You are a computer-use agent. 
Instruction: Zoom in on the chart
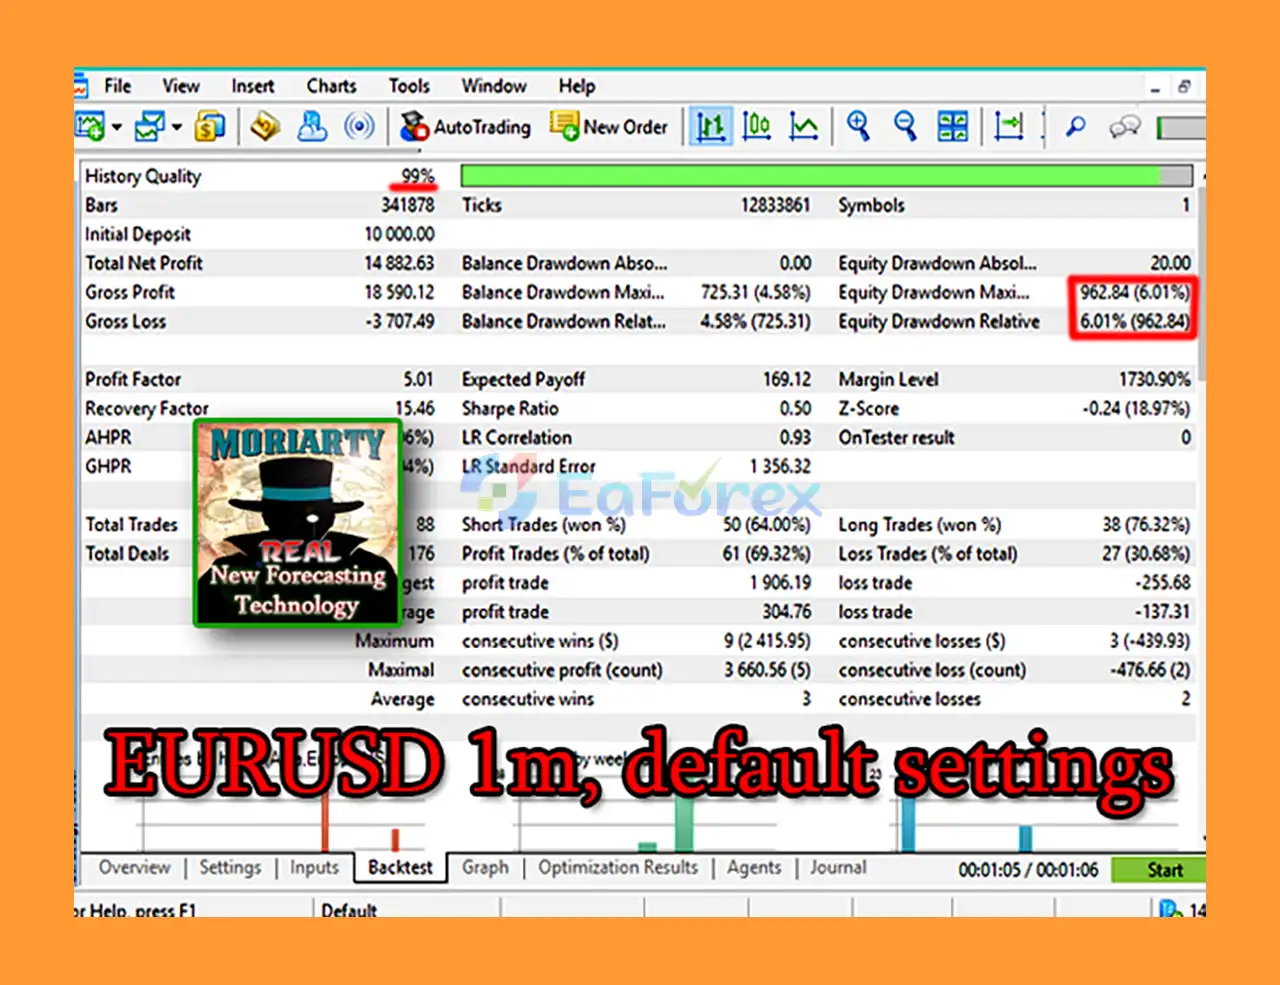858,127
